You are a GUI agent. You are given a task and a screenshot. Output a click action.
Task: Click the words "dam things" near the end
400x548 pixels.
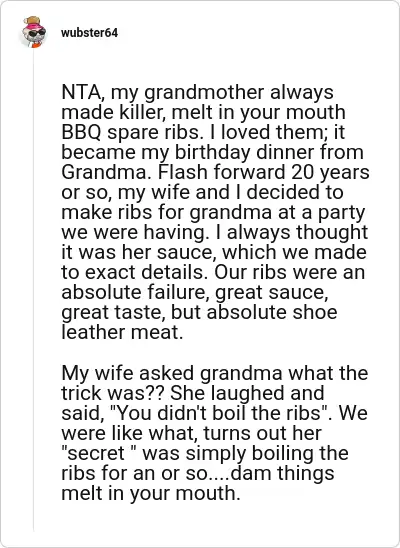283,473
